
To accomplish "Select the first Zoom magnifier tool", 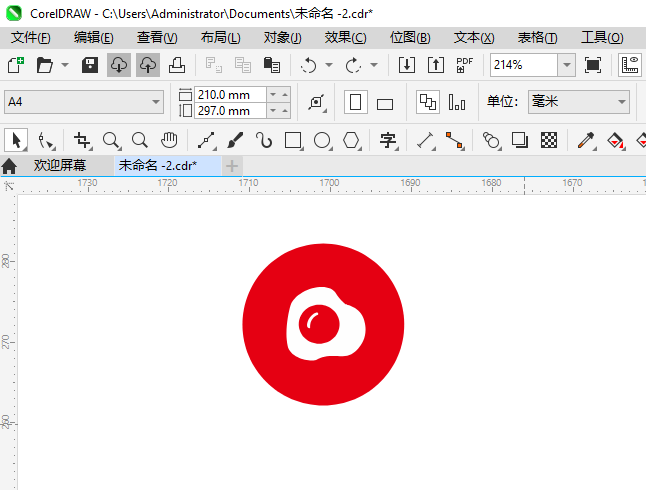I will coord(112,140).
